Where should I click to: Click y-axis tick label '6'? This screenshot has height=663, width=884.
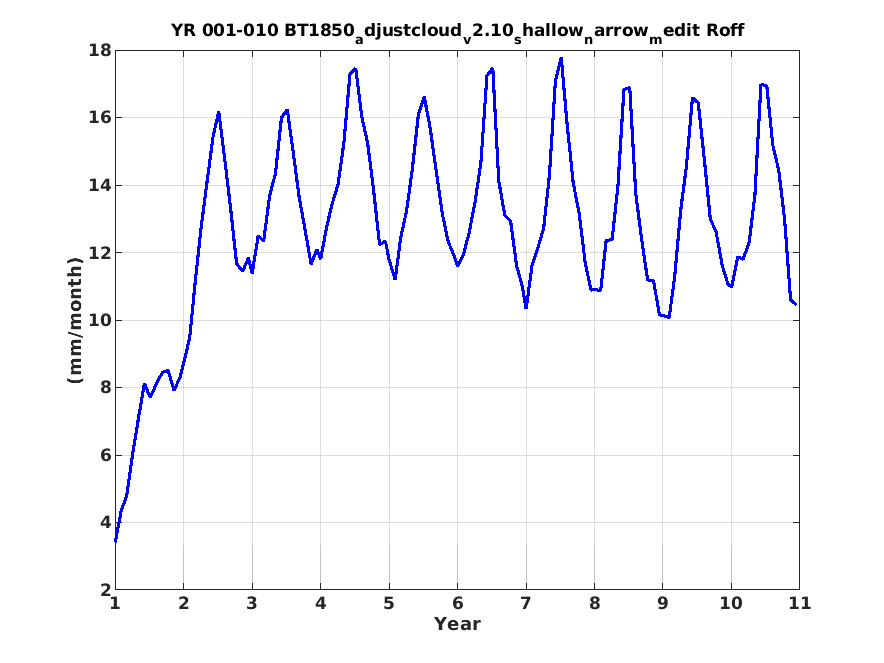tap(106, 456)
